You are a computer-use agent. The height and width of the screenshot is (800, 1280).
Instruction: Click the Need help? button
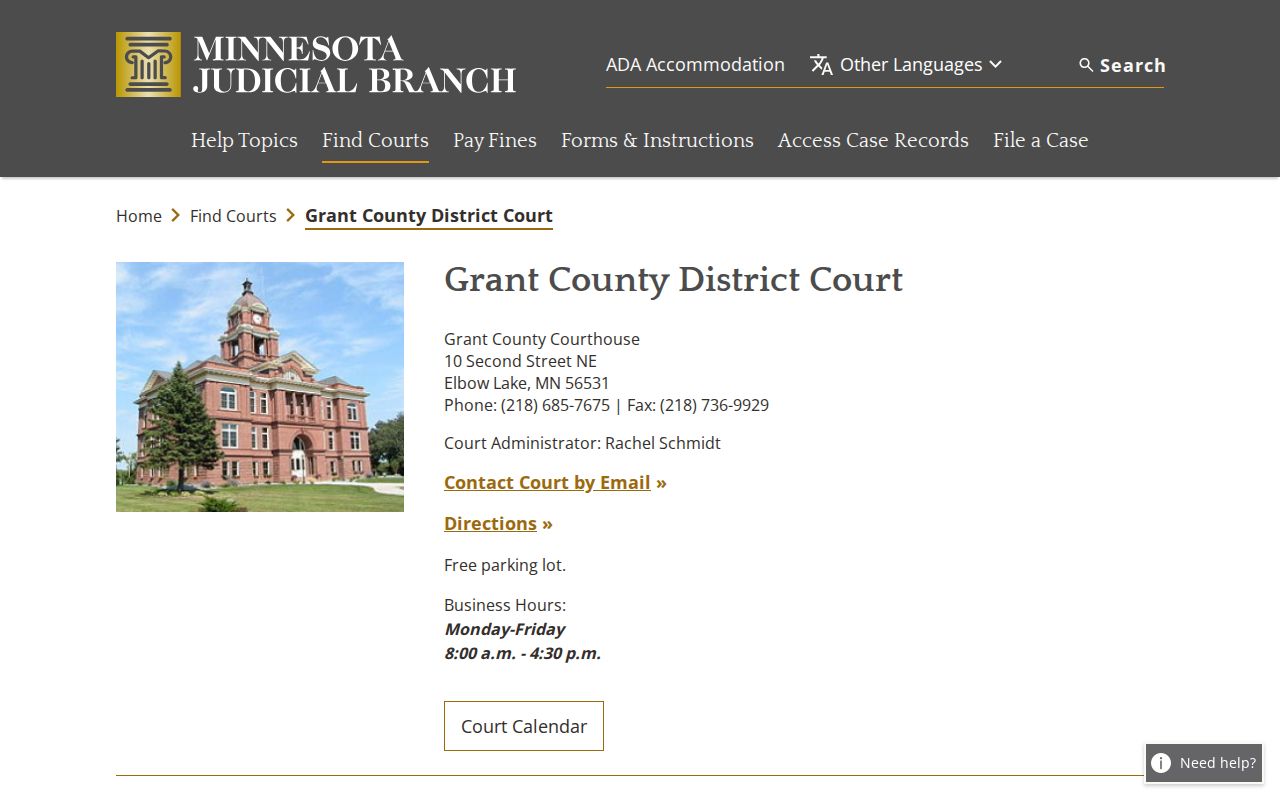[x=1204, y=763]
